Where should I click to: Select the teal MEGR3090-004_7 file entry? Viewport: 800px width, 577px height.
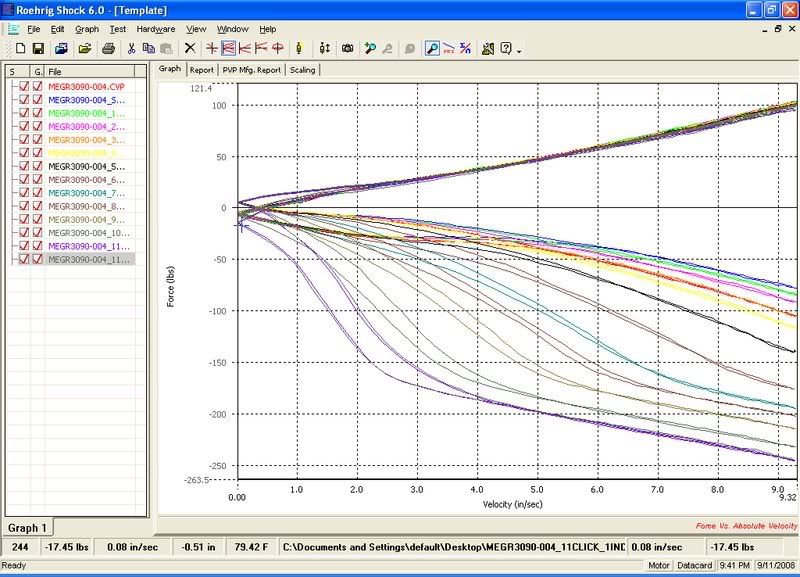click(x=84, y=193)
